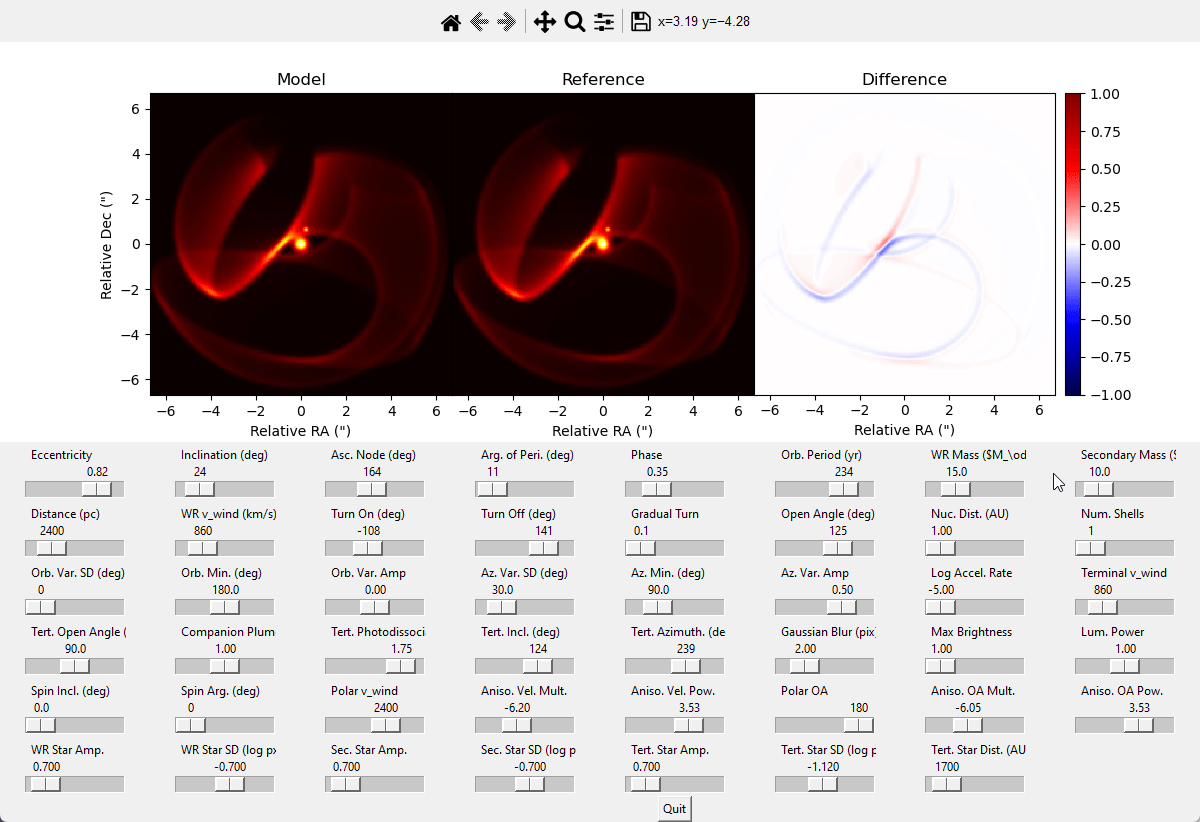
Task: Adjust the Aniso. Vel. Mult. slider
Action: point(524,725)
